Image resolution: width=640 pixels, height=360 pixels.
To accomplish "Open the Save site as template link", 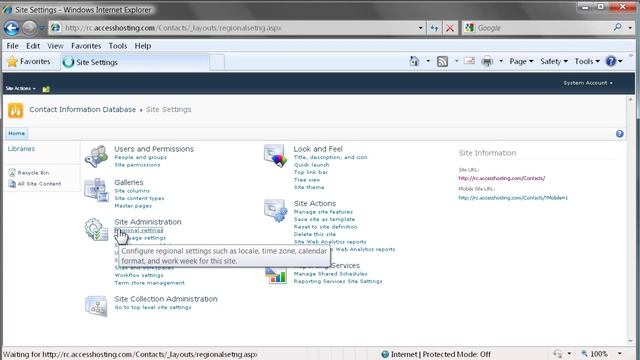I will pos(324,219).
